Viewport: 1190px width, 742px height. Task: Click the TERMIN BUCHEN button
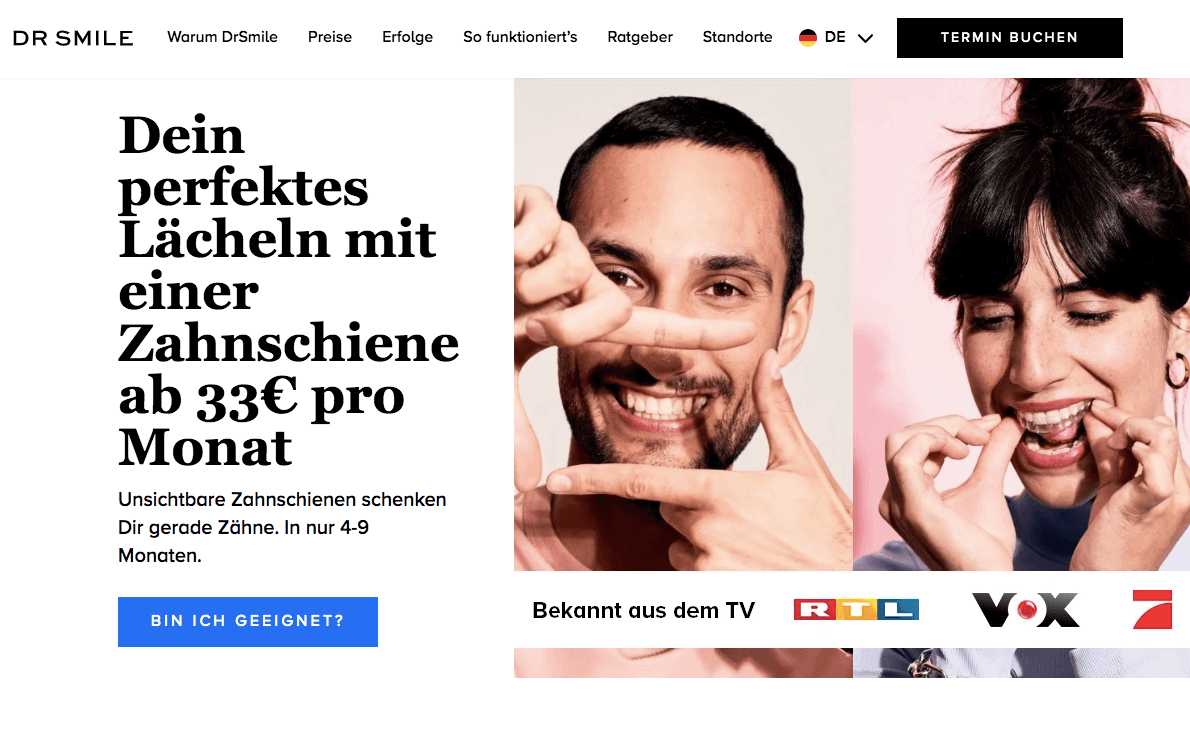pos(1009,38)
